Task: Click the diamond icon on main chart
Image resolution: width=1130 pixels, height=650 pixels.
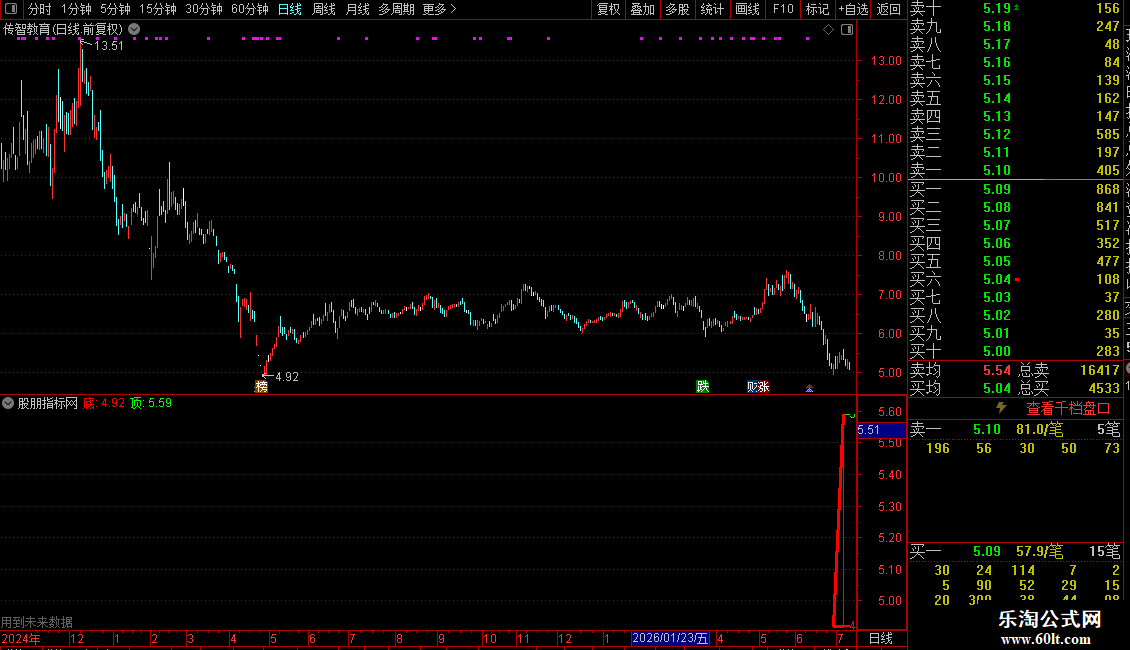Action: coord(829,30)
